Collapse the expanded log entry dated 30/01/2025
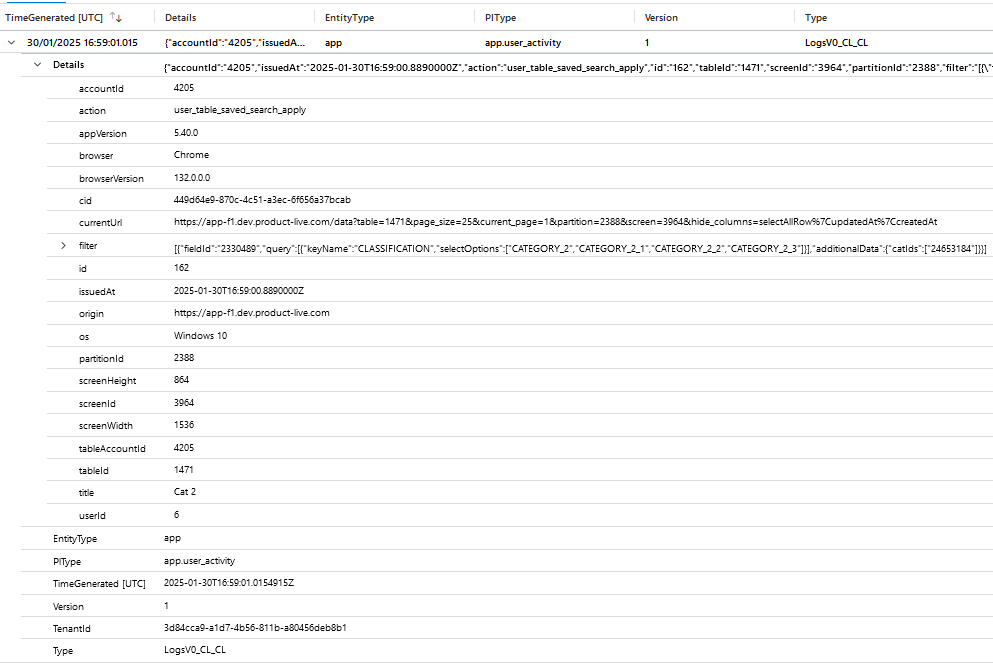 pyautogui.click(x=11, y=42)
